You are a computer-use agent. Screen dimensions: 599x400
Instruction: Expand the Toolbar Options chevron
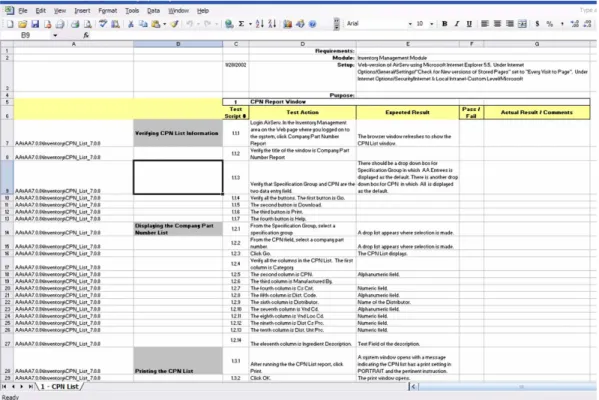pyautogui.click(x=336, y=24)
